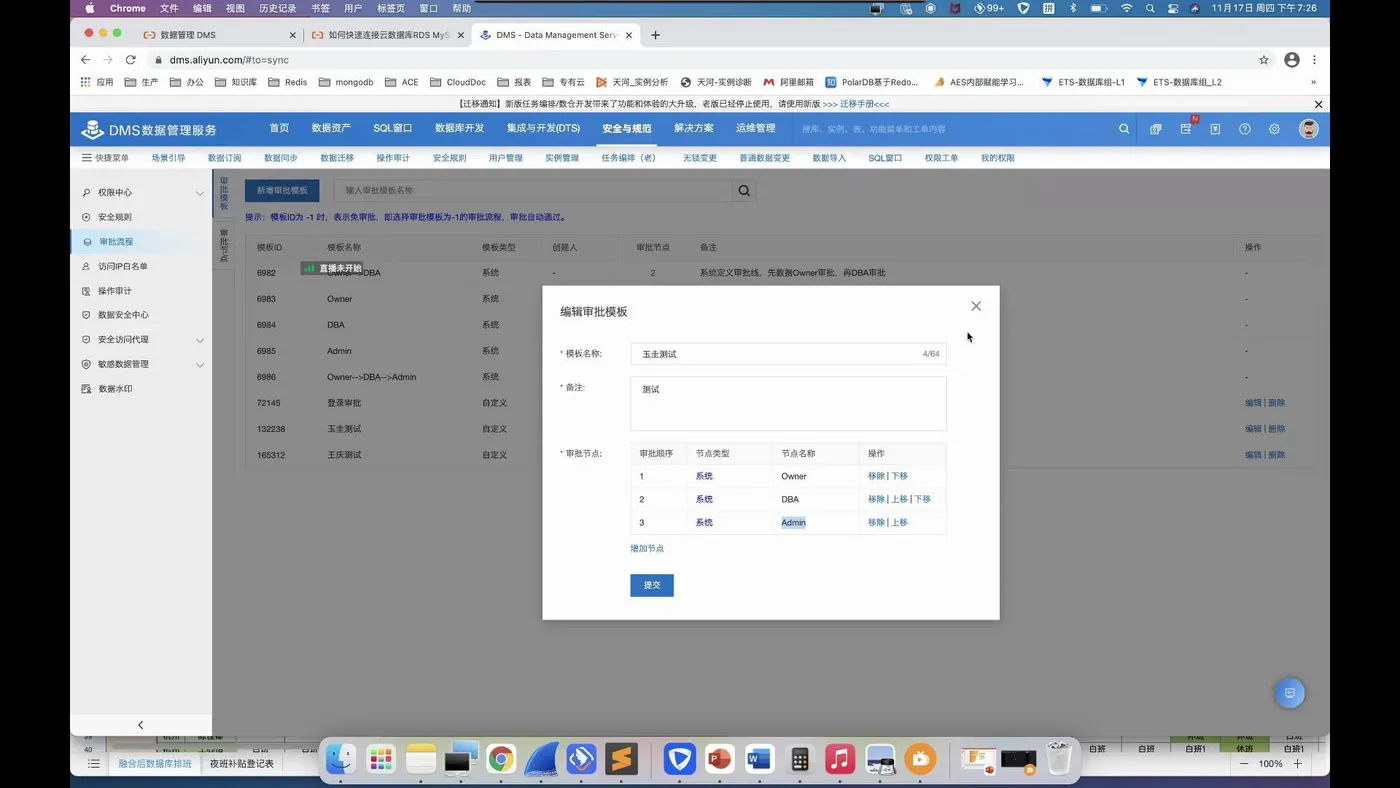Open Music app from the Dock
Screen dimensions: 1400x788
tap(839, 759)
